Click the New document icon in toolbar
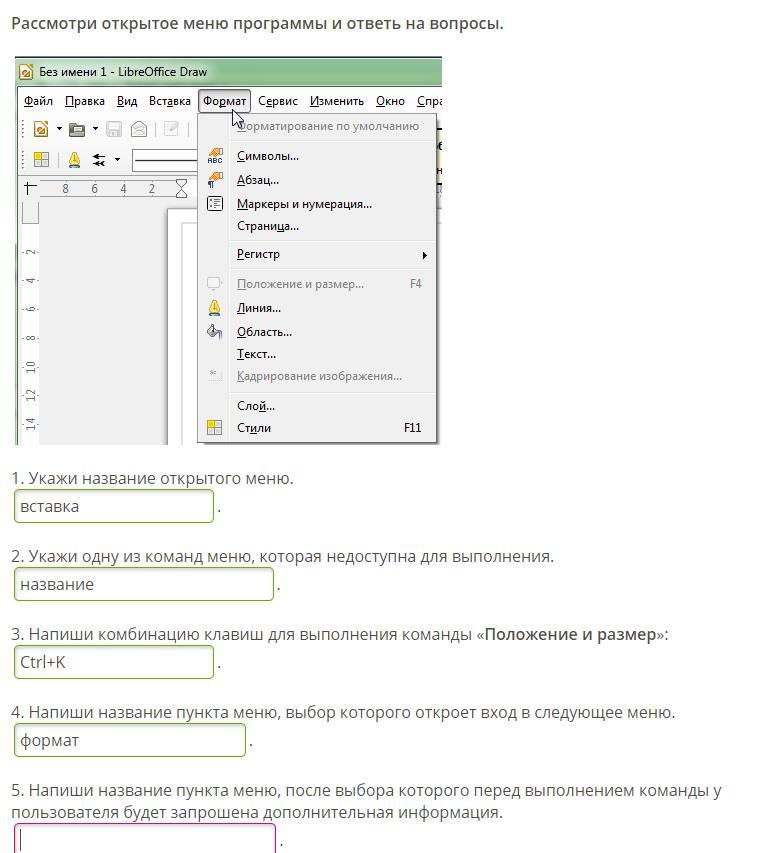Viewport: 768px width, 853px height. (41, 129)
